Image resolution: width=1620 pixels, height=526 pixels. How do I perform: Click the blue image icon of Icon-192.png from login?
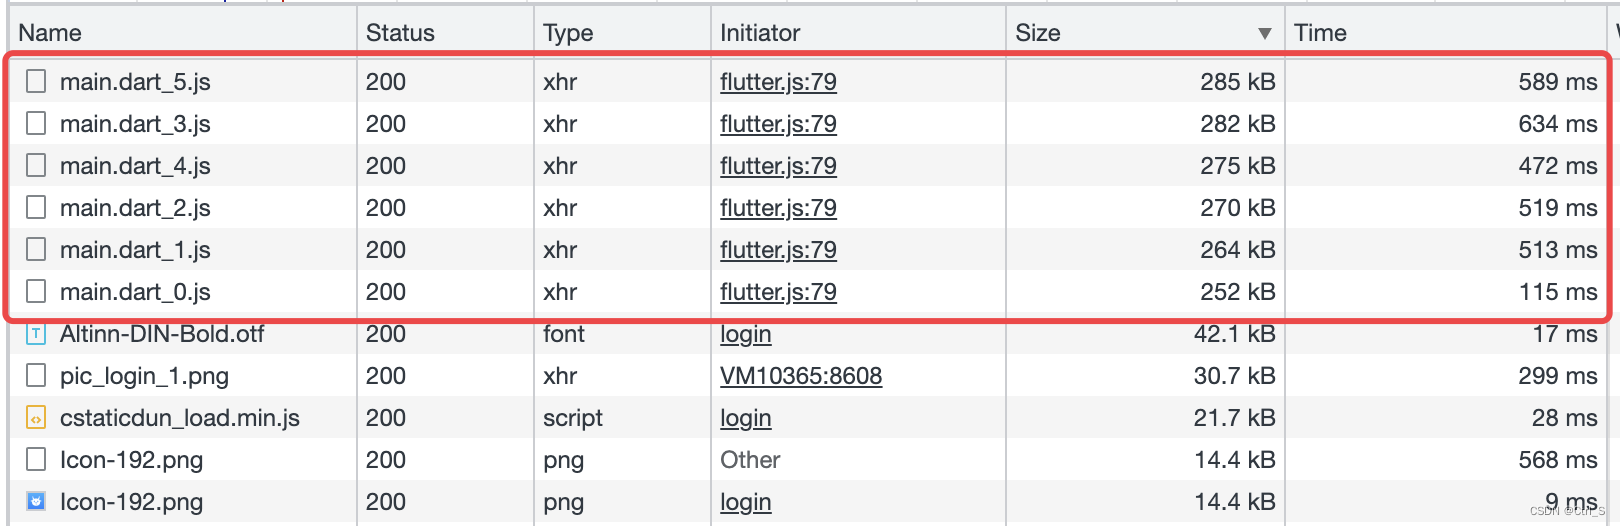pyautogui.click(x=36, y=501)
